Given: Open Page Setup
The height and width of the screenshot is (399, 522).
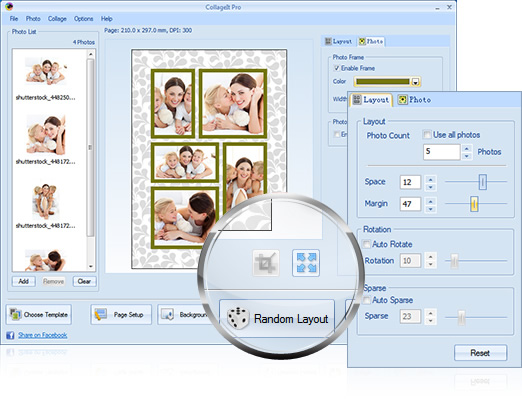Looking at the screenshot, I should pyautogui.click(x=121, y=314).
